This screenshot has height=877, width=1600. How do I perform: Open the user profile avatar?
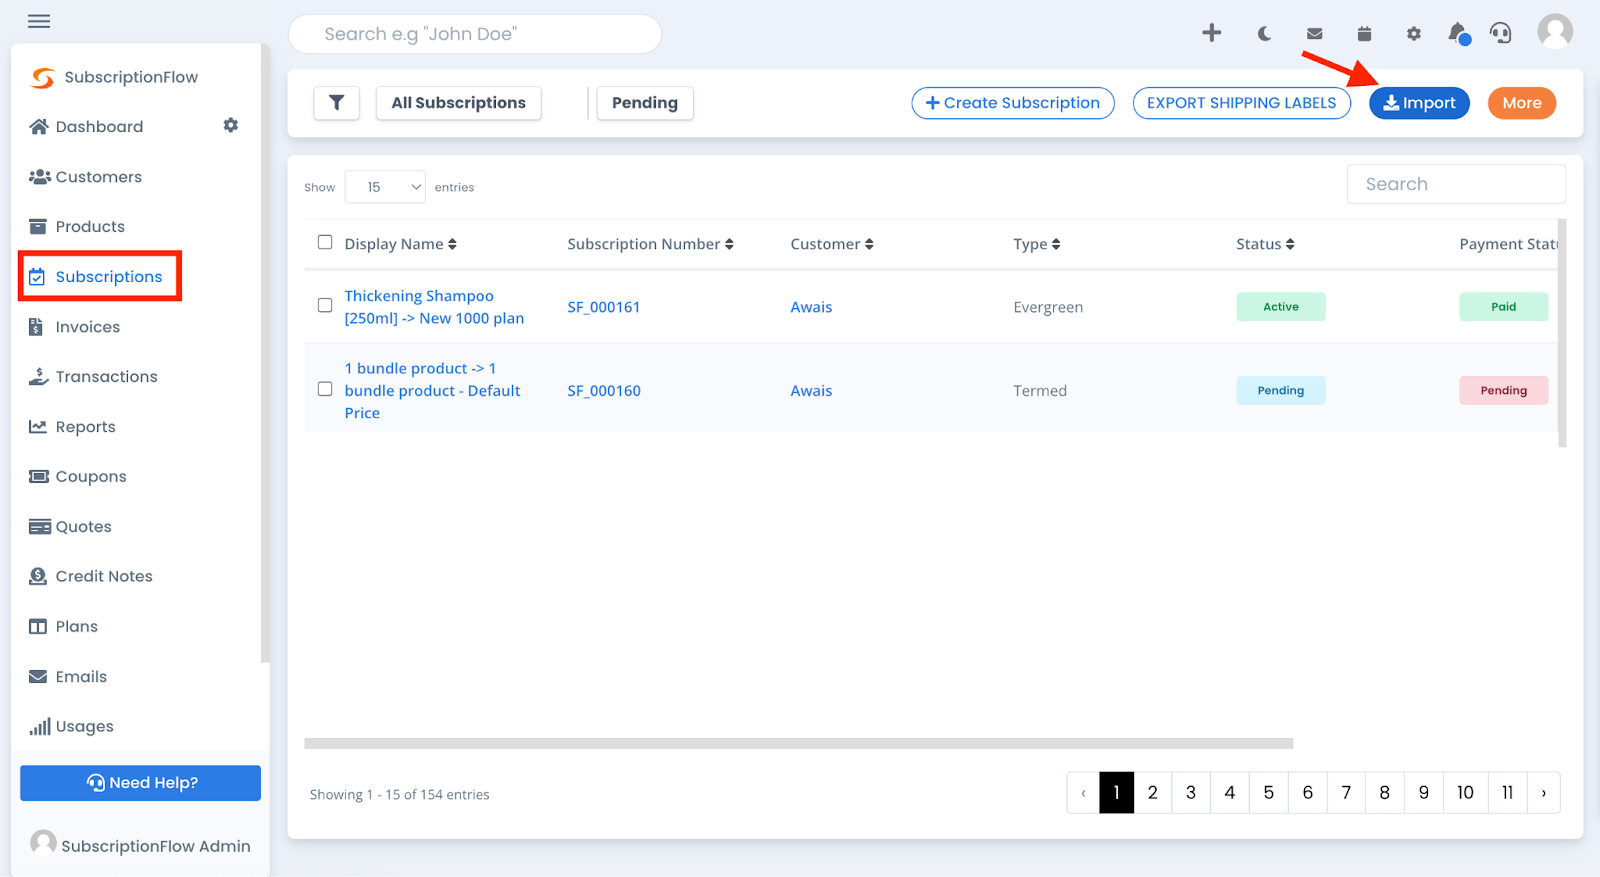tap(1555, 31)
